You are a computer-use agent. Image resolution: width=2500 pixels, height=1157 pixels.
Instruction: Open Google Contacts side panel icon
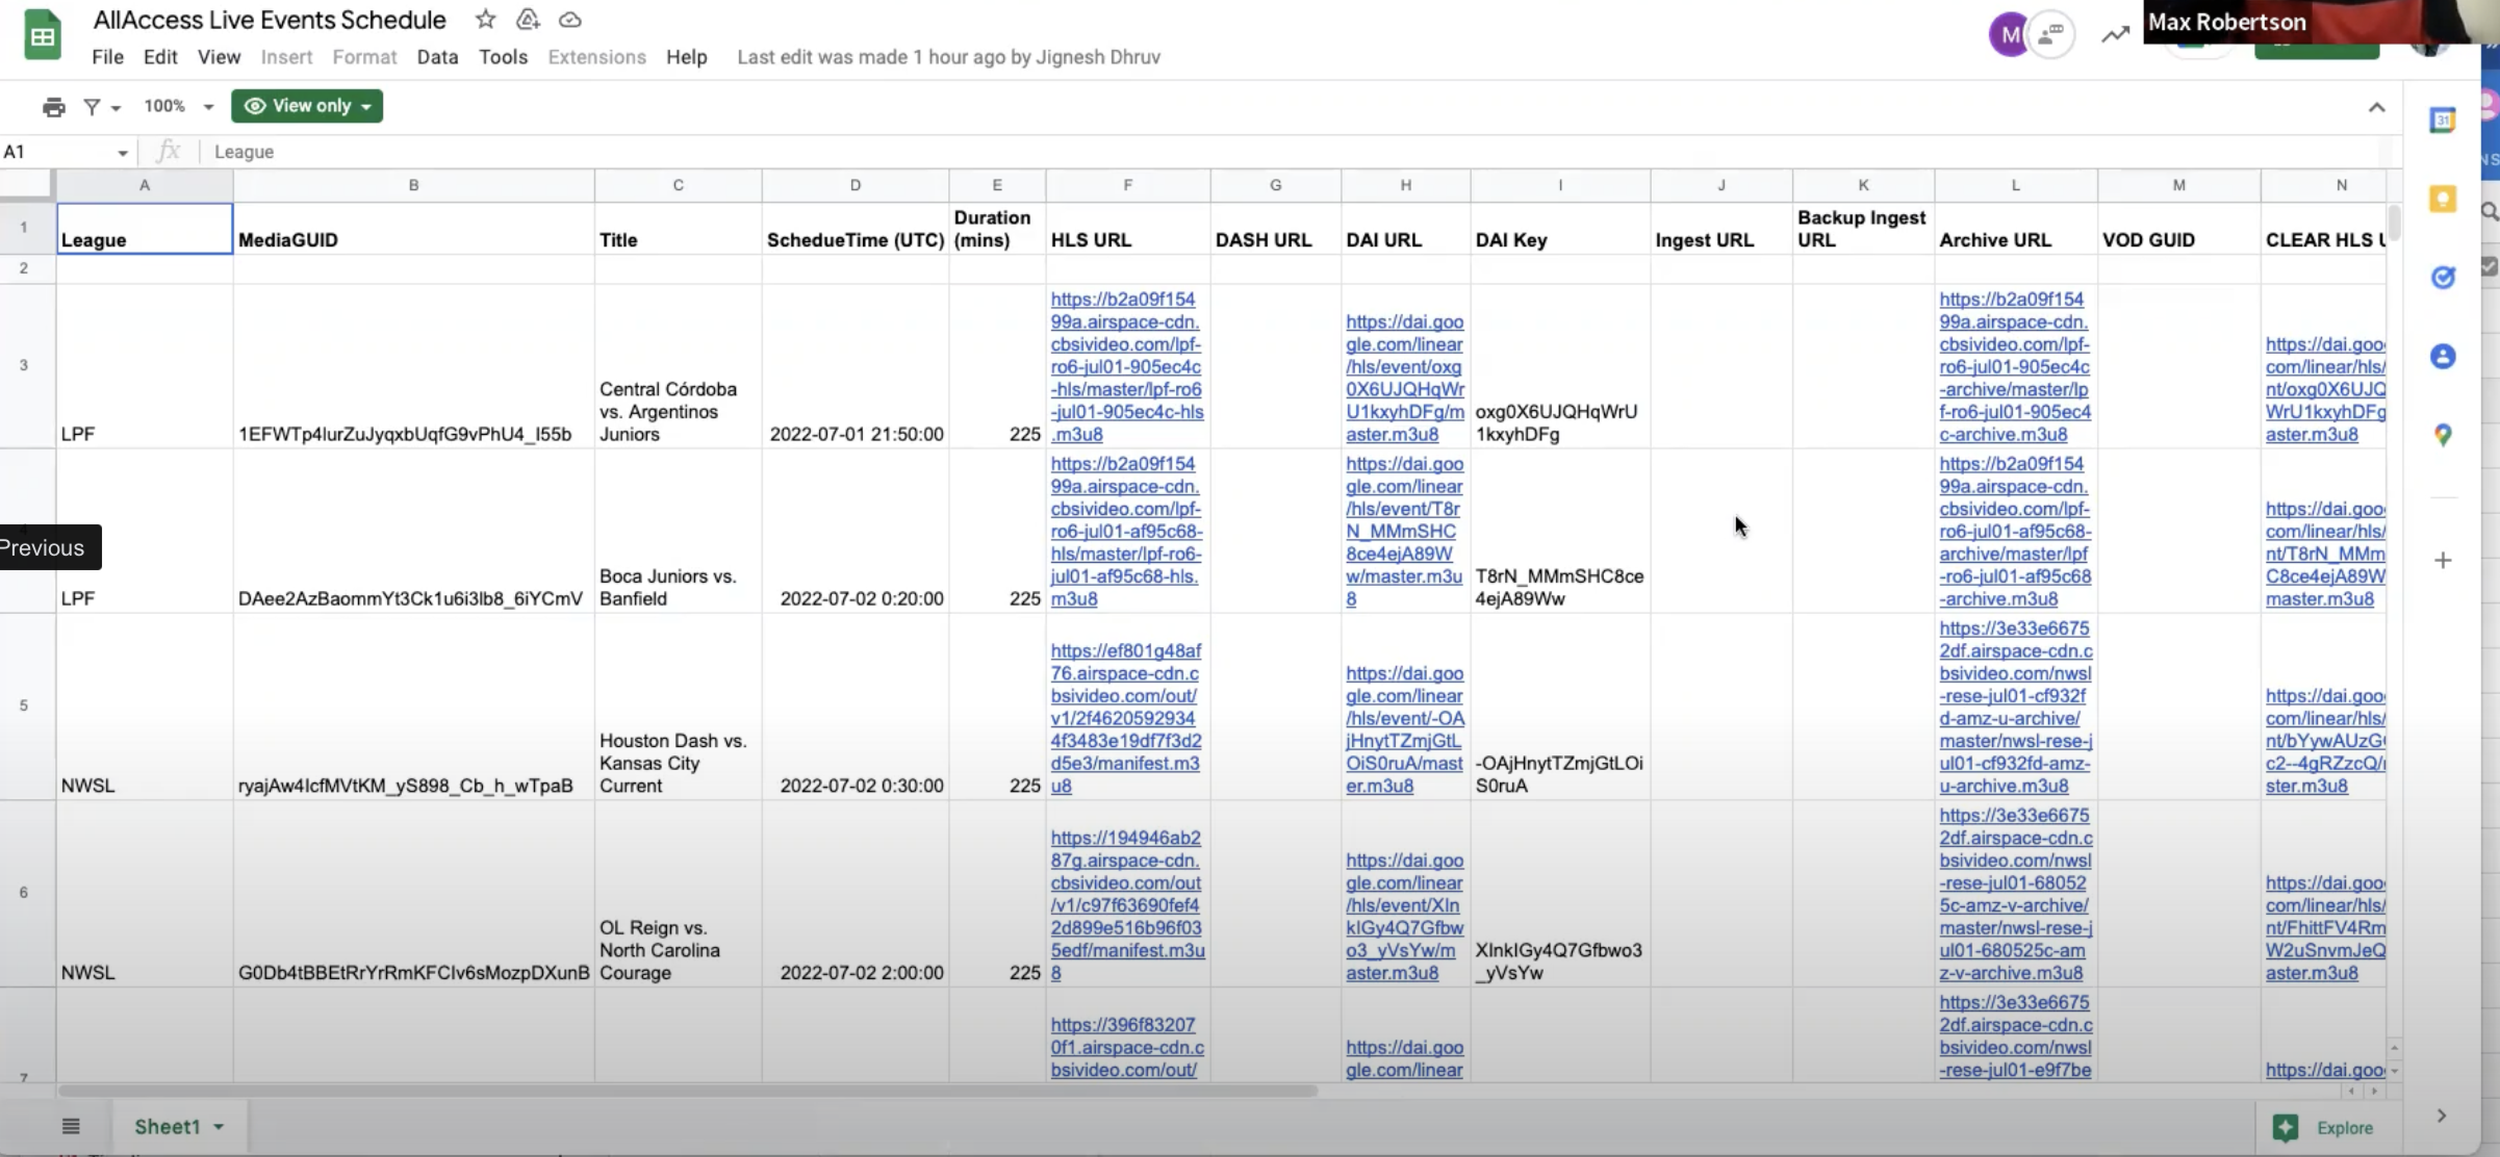(2442, 356)
